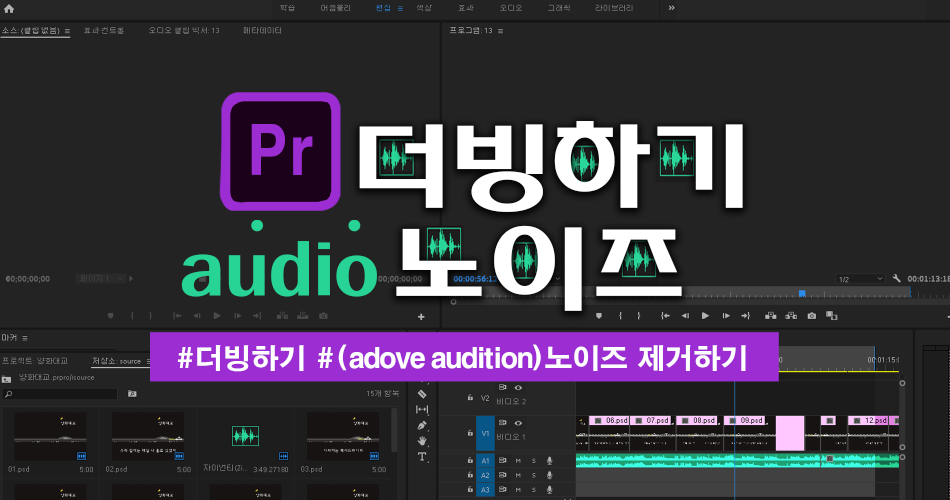Click the Program timecode 00:00:56:12

click(x=475, y=279)
